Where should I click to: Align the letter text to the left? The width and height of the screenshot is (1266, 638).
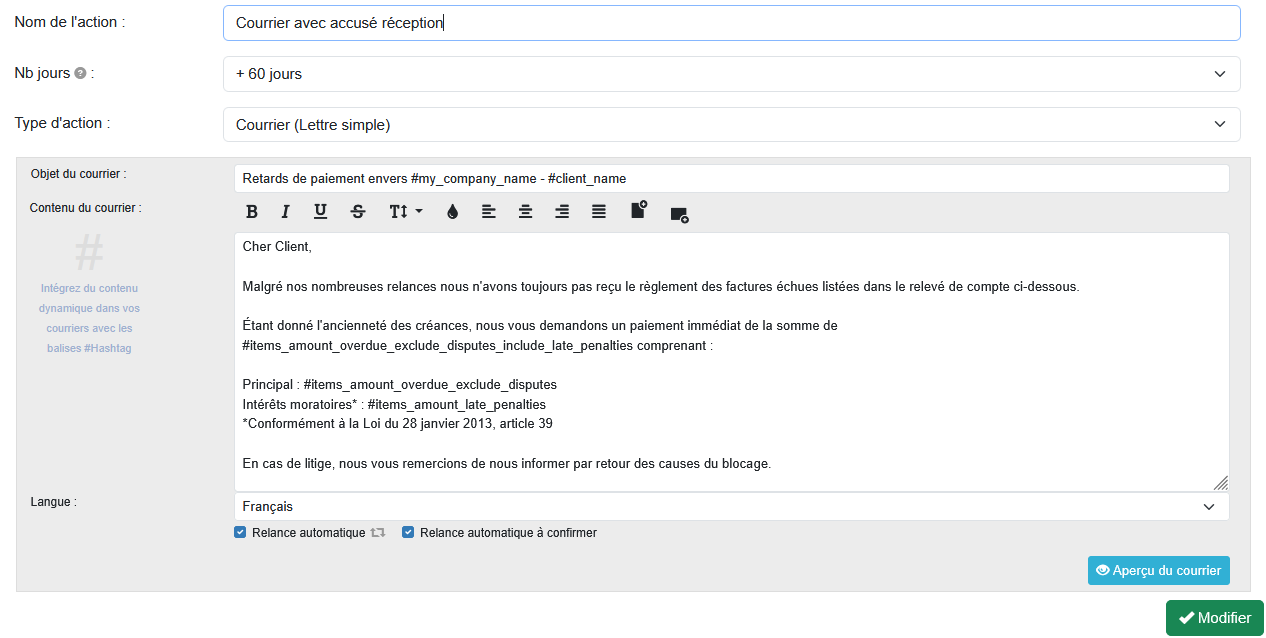488,211
